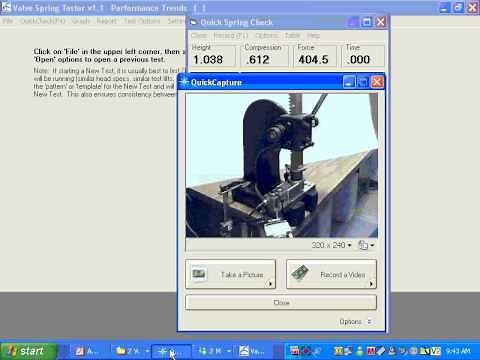The width and height of the screenshot is (480, 360).
Task: Click the instruction text about File menu
Action: click(109, 55)
